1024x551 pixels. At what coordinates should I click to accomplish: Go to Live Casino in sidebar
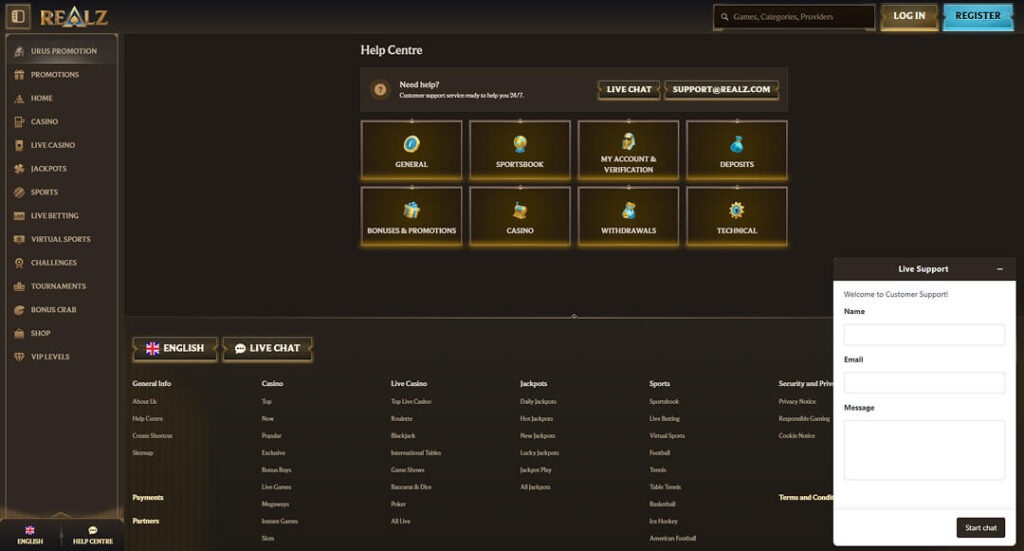[x=52, y=145]
